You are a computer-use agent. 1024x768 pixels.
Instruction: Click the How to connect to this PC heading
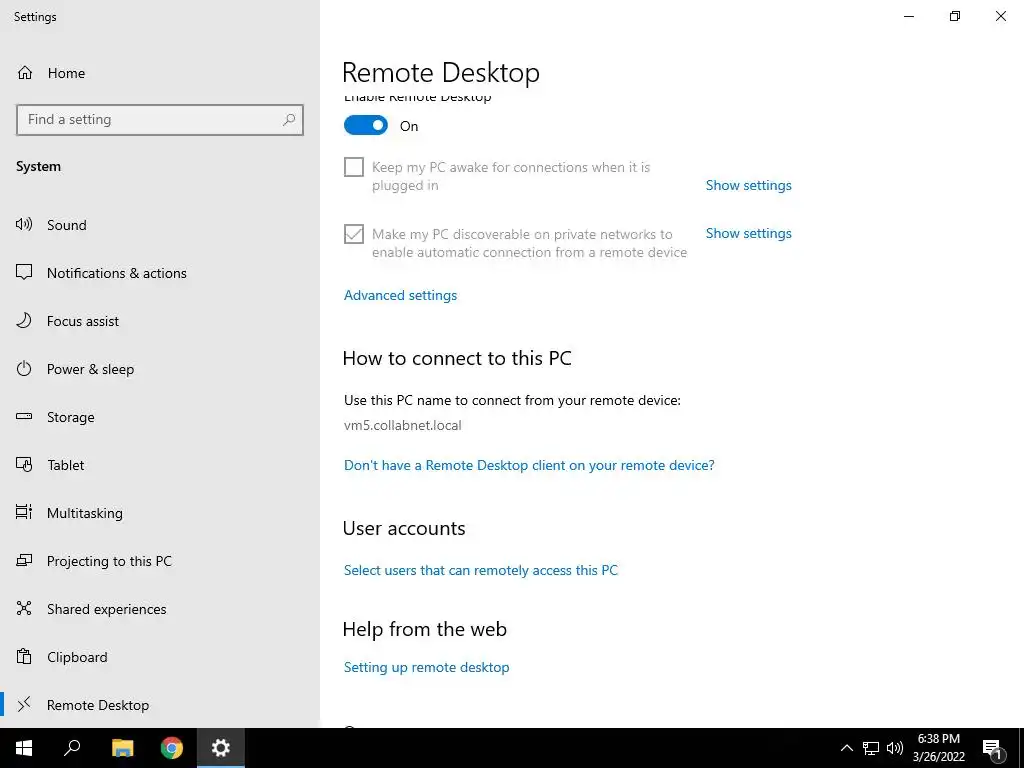(457, 358)
